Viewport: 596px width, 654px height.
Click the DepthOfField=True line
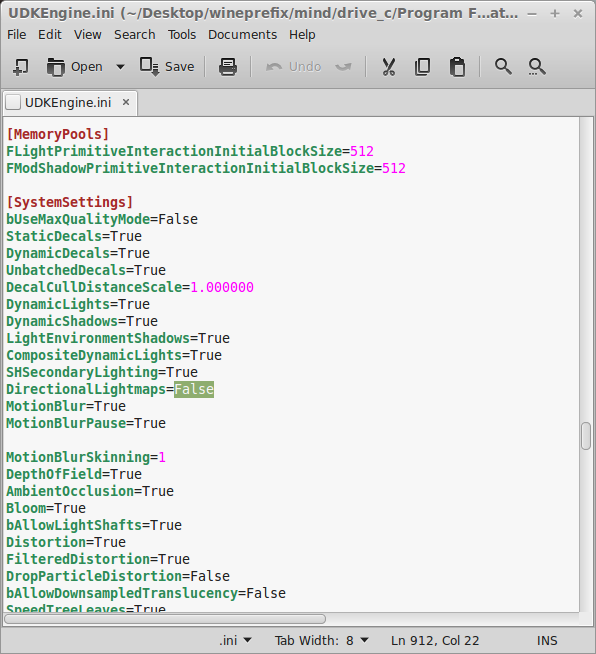point(74,474)
